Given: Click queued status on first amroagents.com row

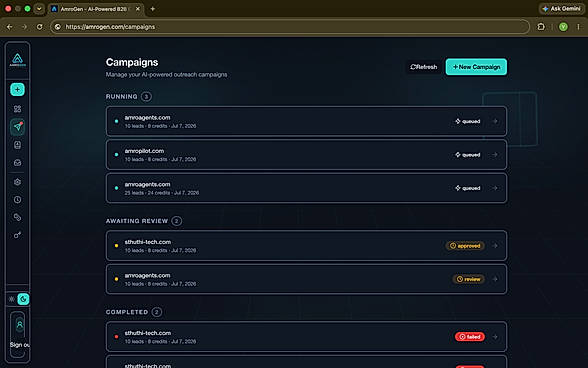Looking at the screenshot, I should [x=468, y=121].
